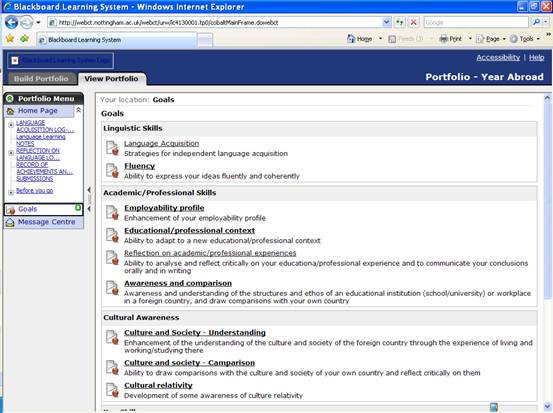553x413 pixels.
Task: Click the Educational/professional context goal icon
Action: coord(113,235)
